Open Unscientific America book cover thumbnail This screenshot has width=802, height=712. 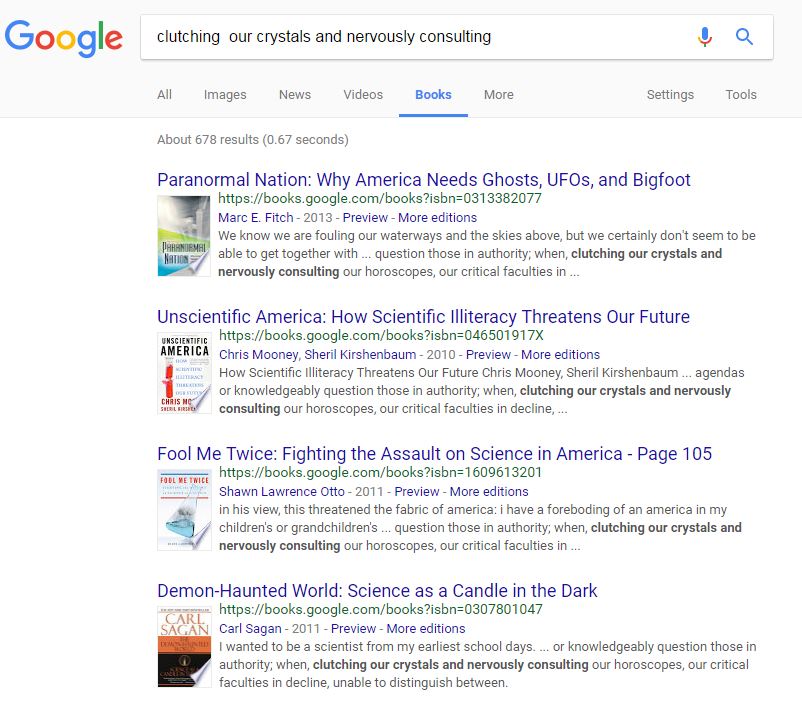click(x=184, y=373)
